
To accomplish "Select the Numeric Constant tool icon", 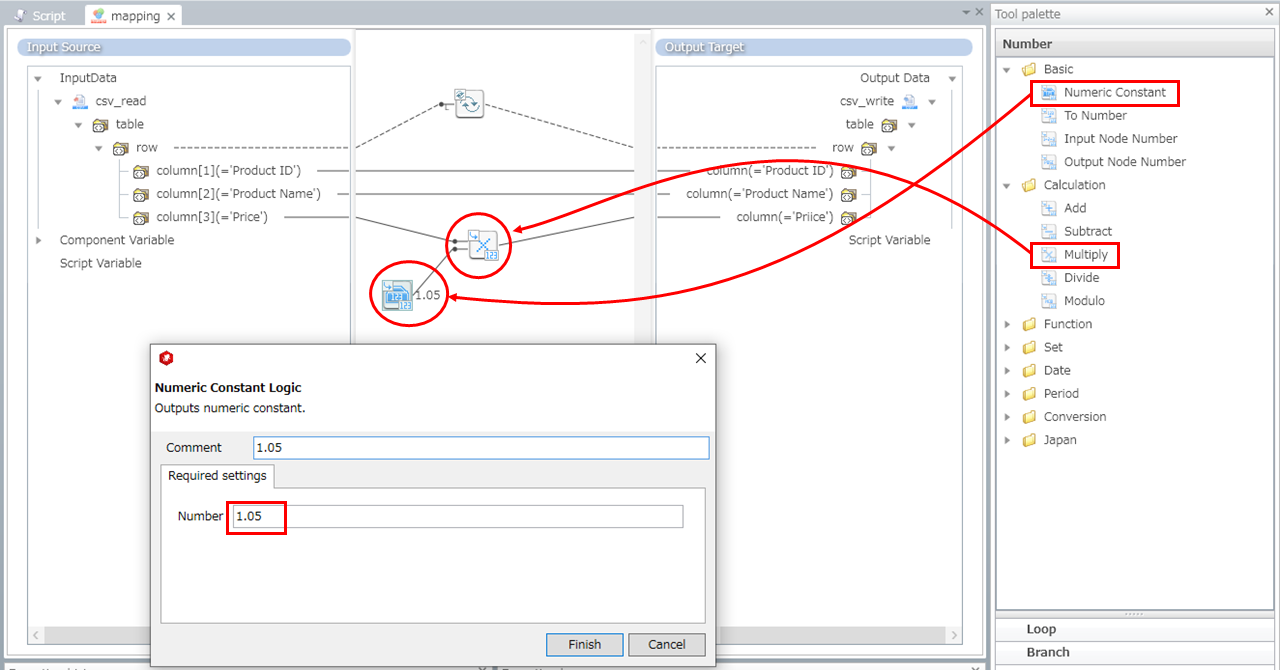I will [1049, 93].
